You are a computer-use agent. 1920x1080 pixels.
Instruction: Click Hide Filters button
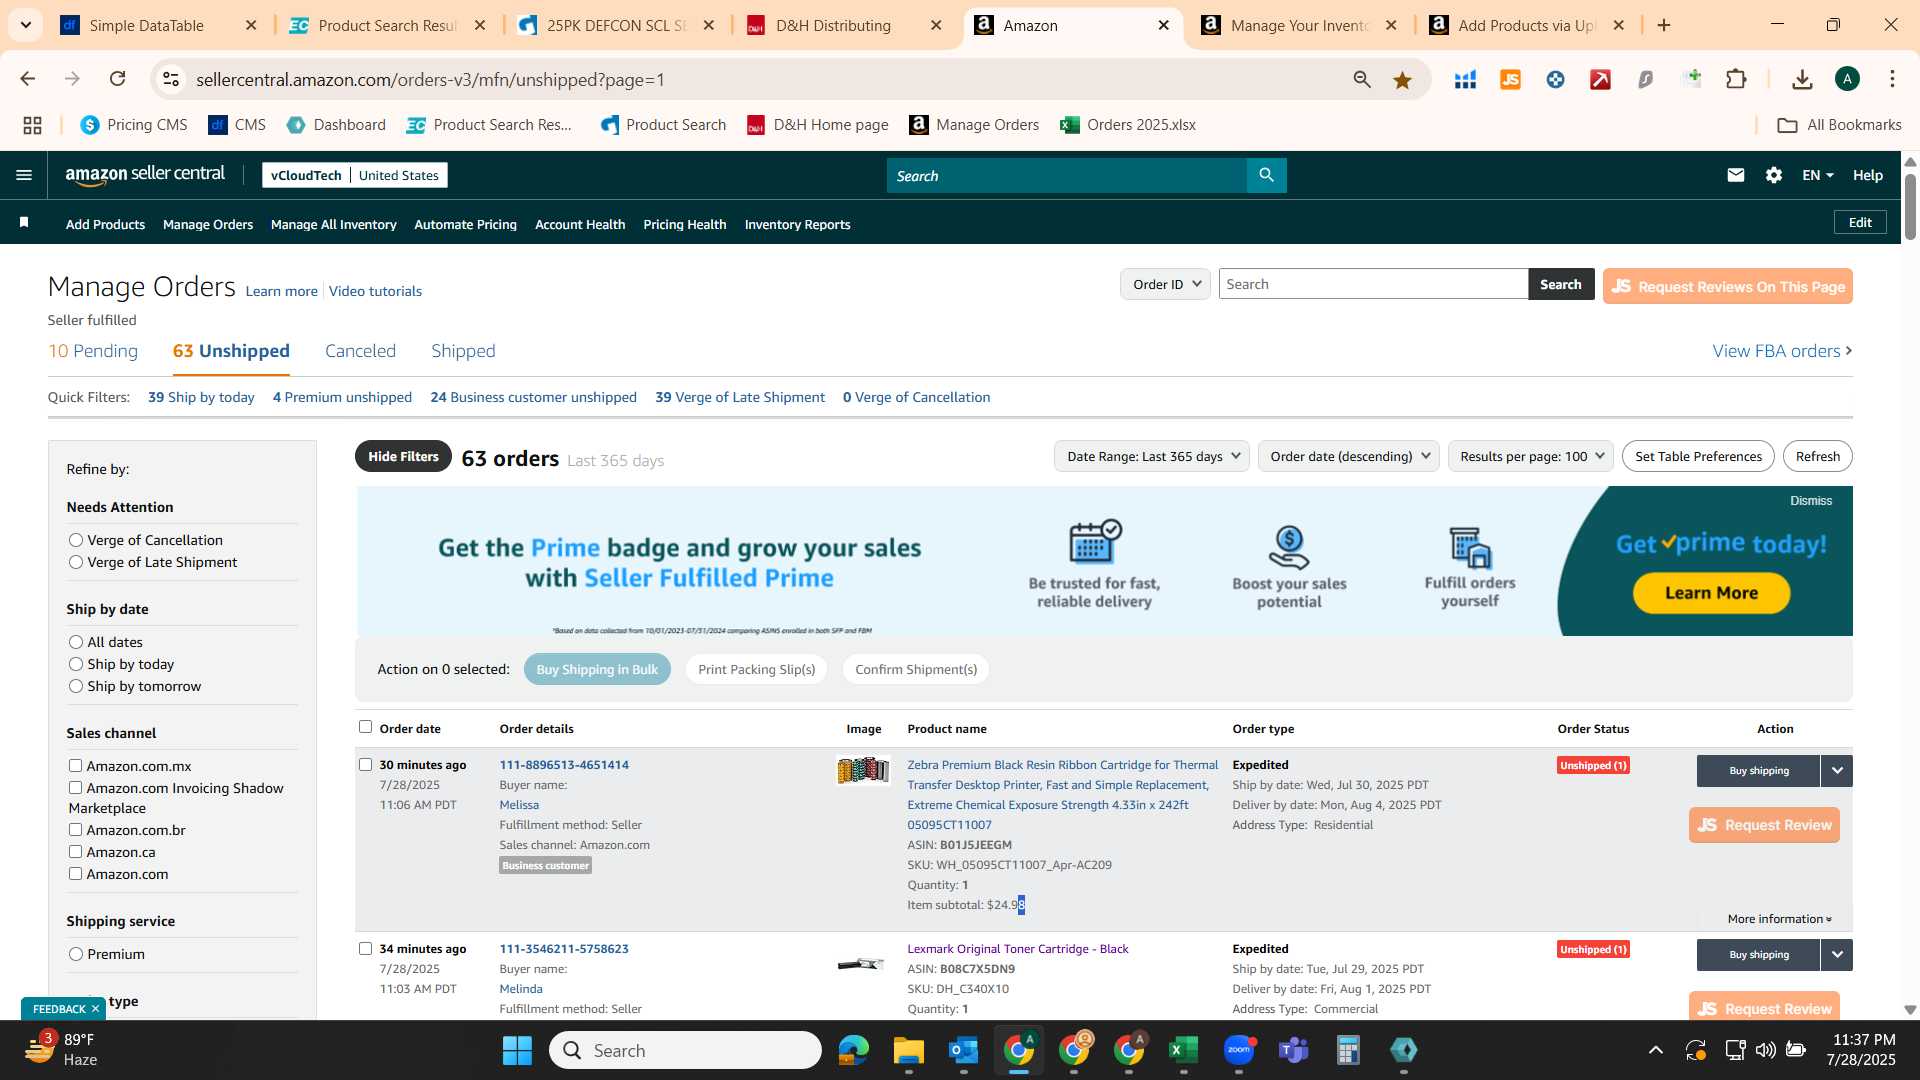(403, 456)
